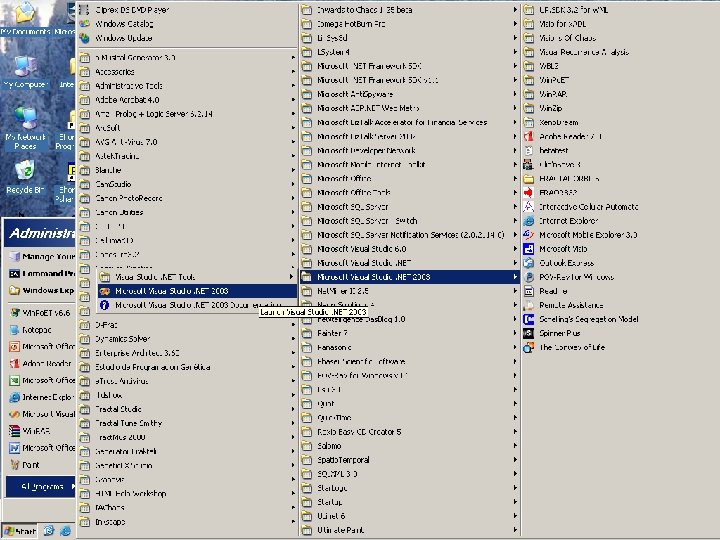Open the Microsoft Visual Studio .NET folder
This screenshot has width=720, height=540.
click(409, 263)
